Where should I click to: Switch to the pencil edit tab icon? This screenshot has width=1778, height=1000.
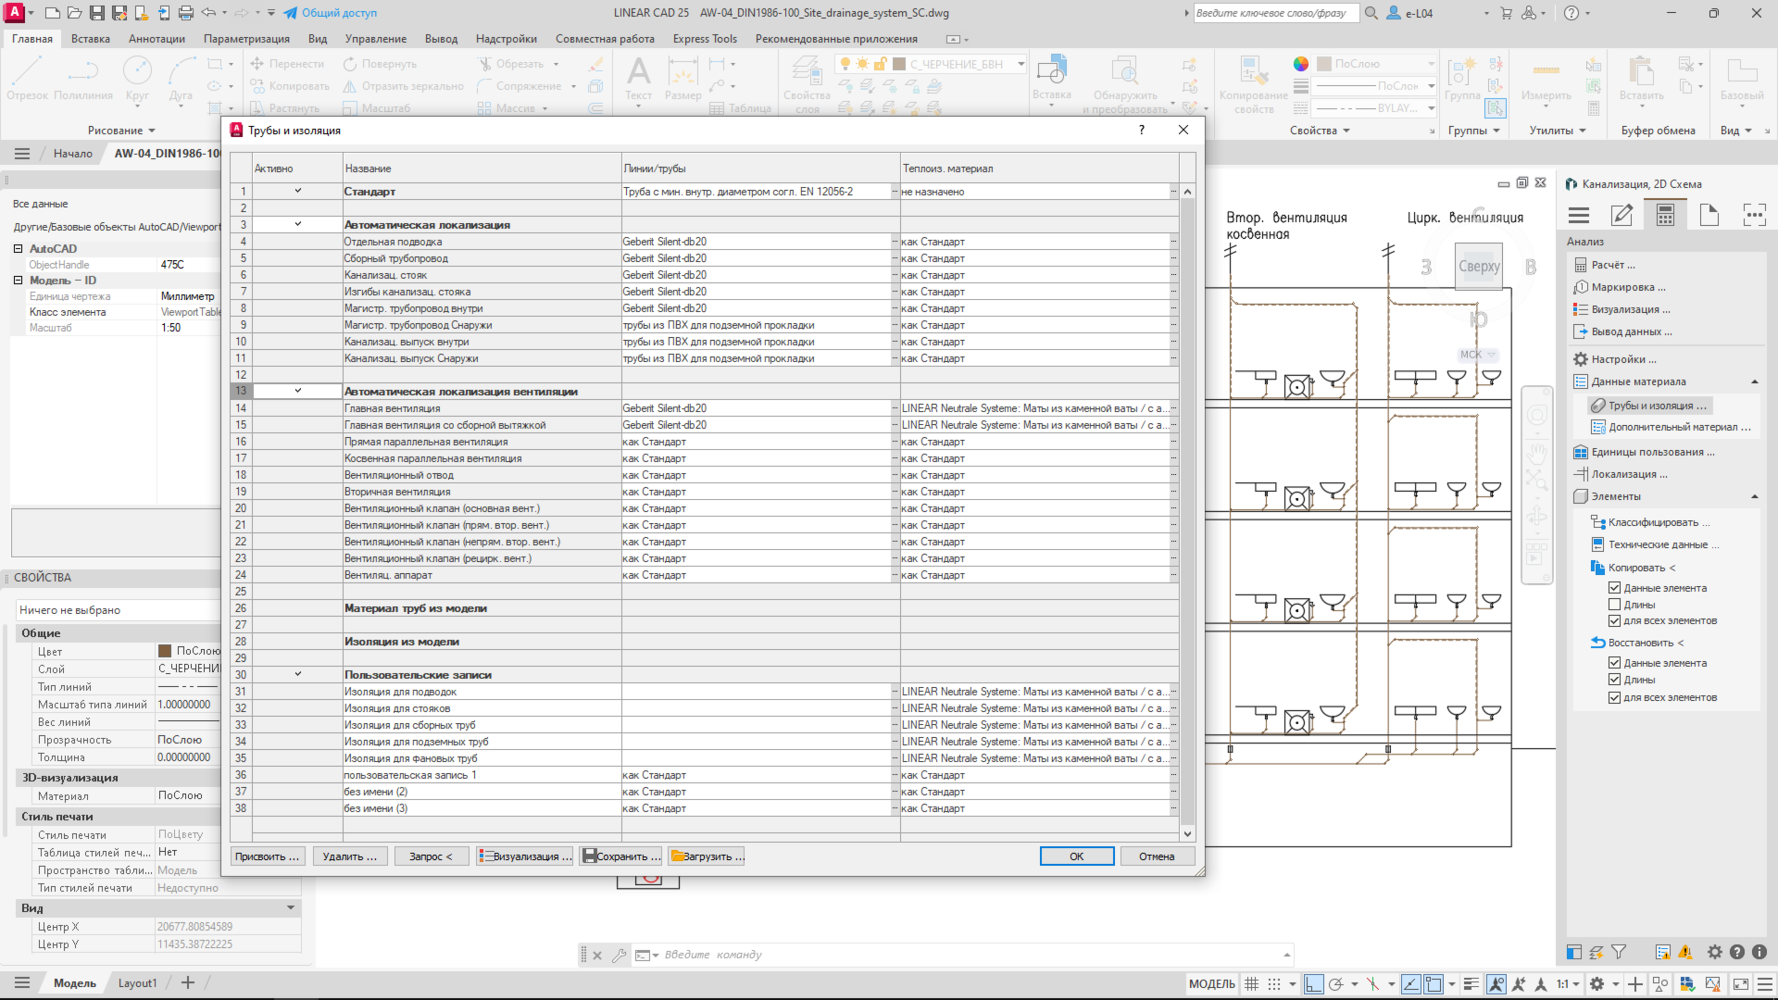click(x=1621, y=215)
